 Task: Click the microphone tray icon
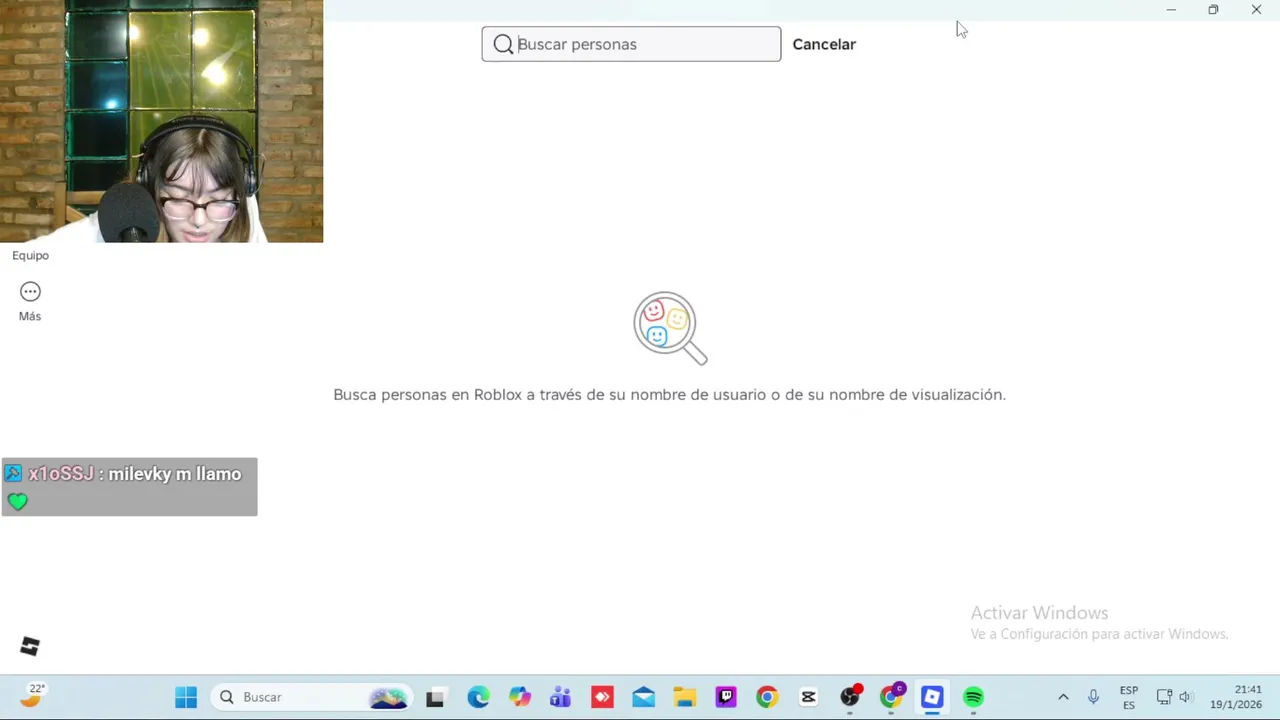[x=1093, y=697]
